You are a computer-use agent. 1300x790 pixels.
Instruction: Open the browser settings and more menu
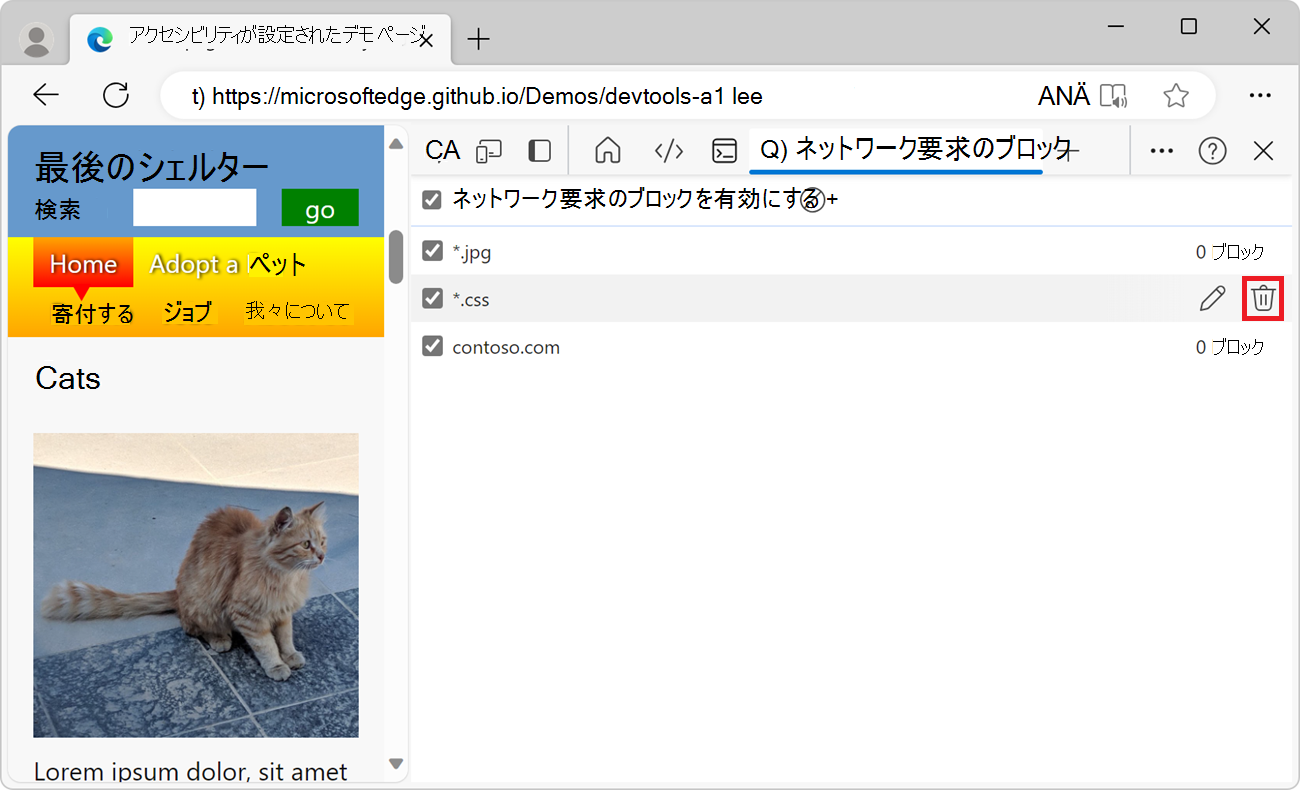click(x=1260, y=95)
